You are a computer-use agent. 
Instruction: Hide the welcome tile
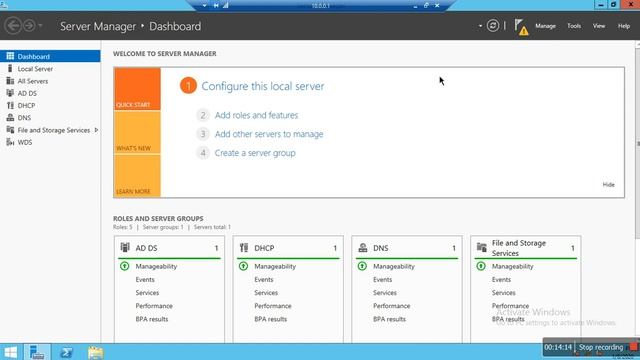(x=608, y=184)
